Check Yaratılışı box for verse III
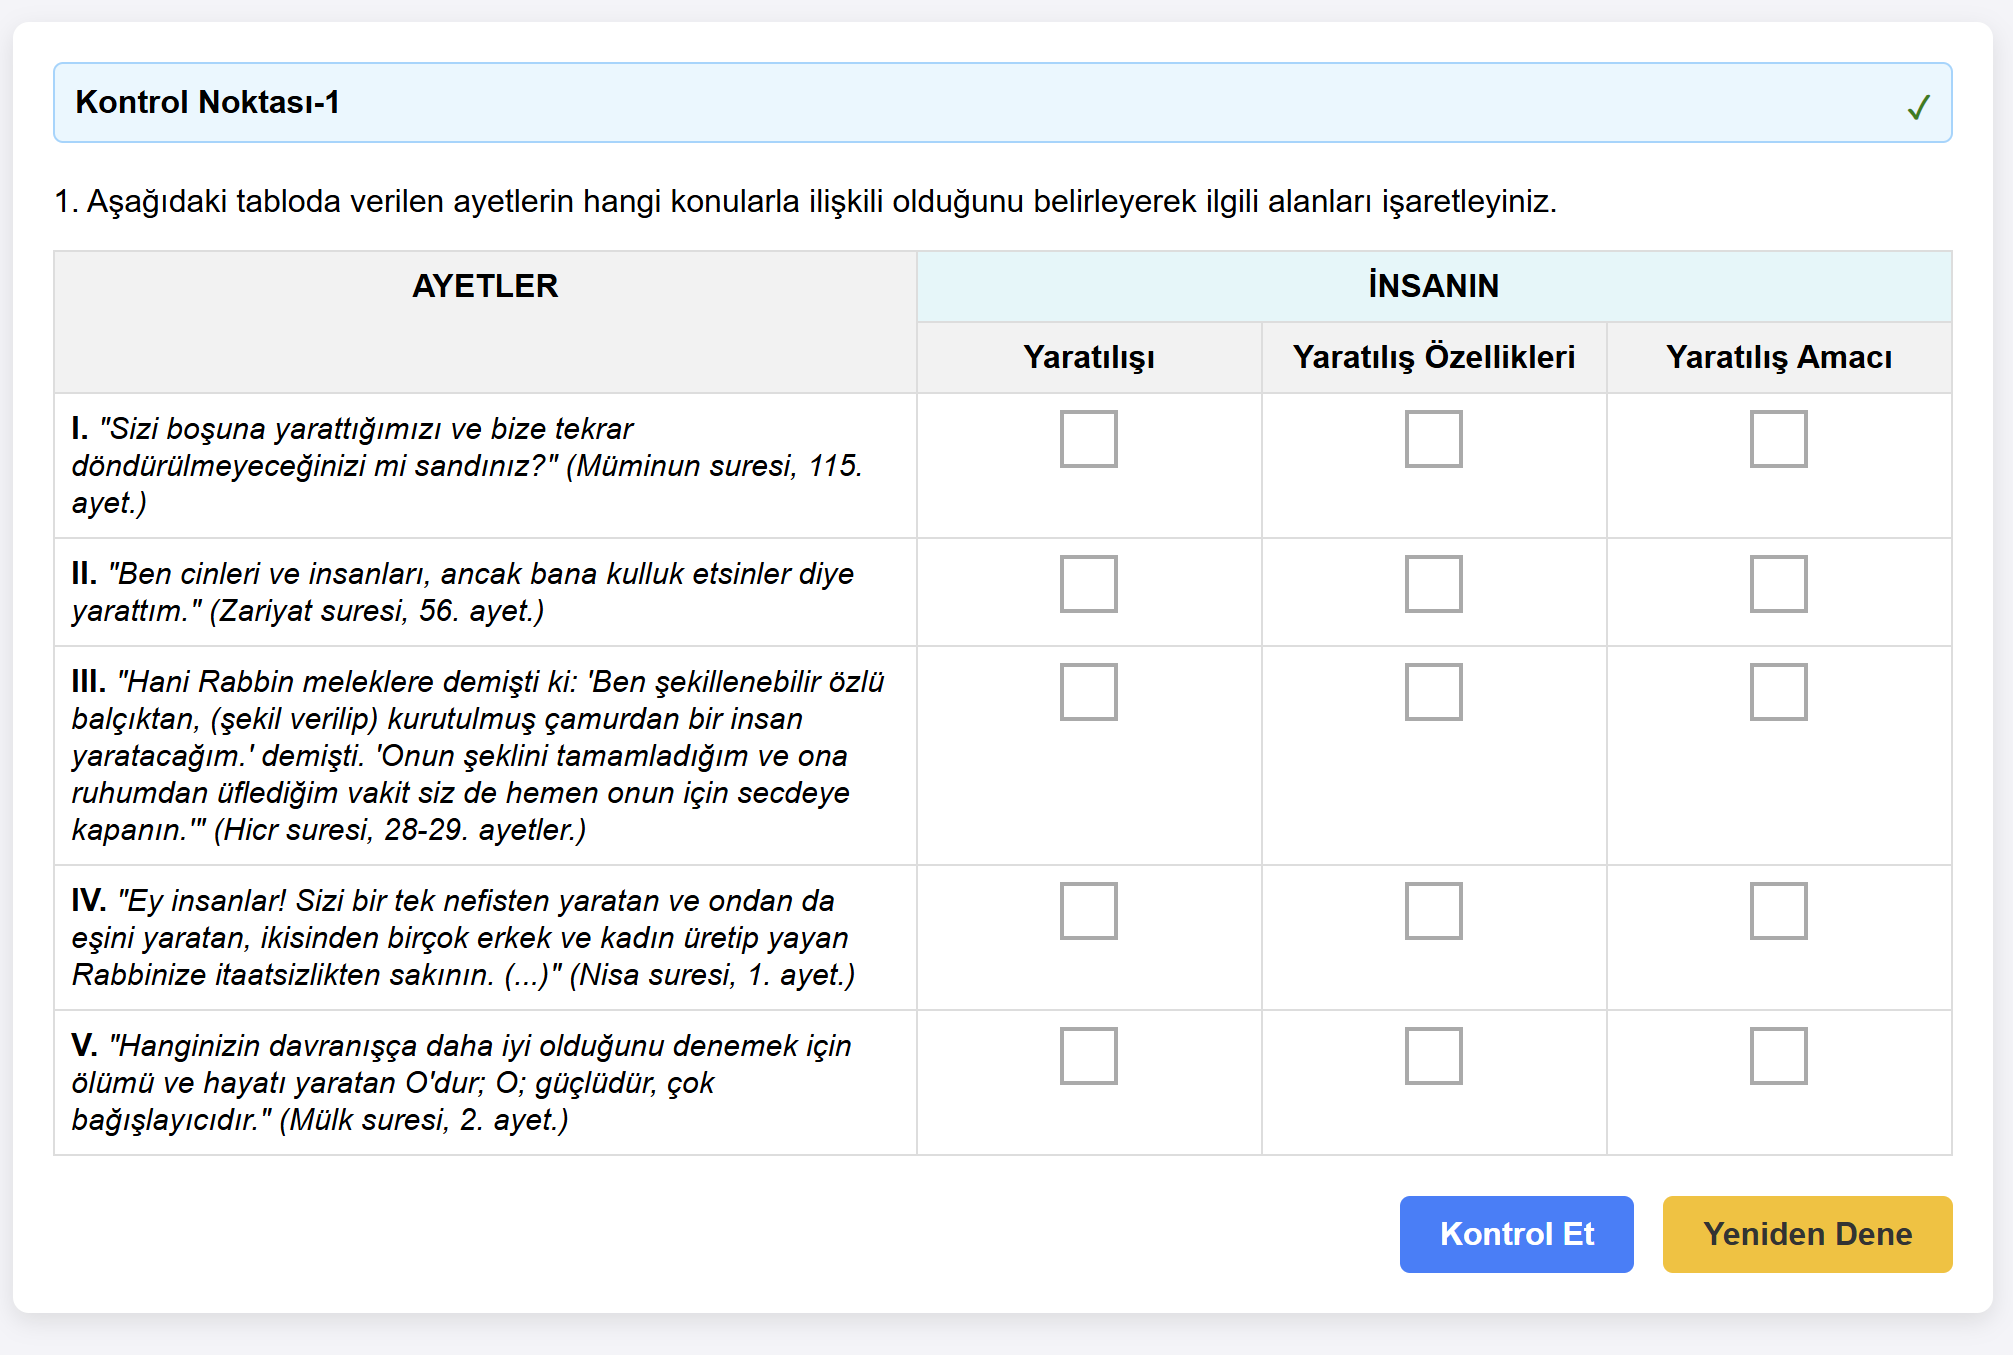Image resolution: width=2013 pixels, height=1355 pixels. [x=1088, y=691]
